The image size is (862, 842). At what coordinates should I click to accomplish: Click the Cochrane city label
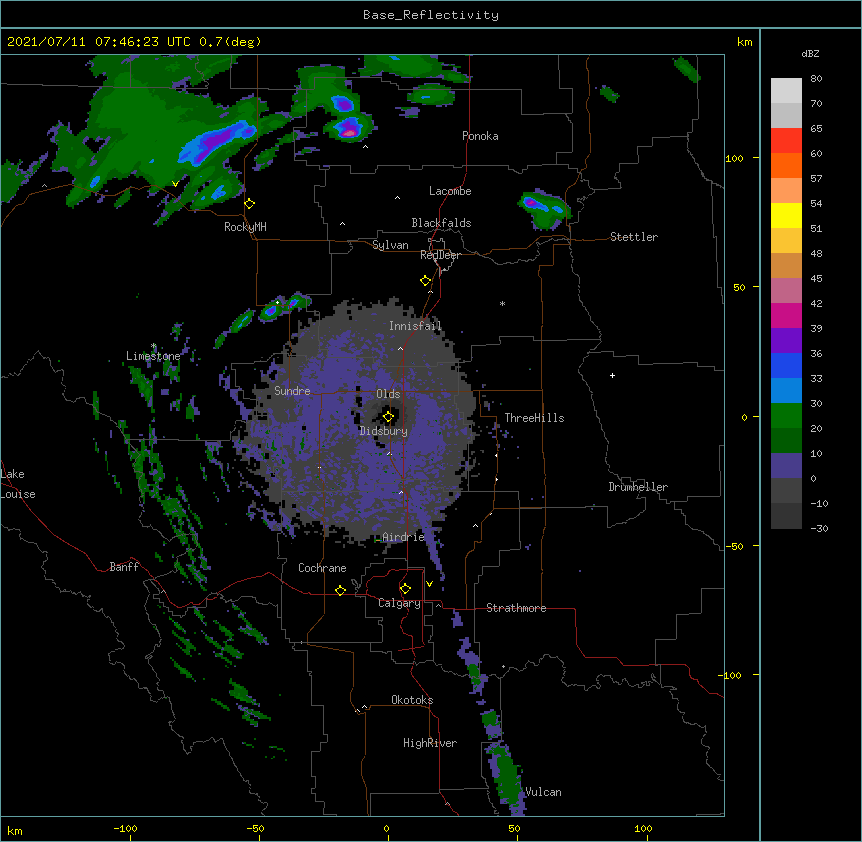point(322,568)
